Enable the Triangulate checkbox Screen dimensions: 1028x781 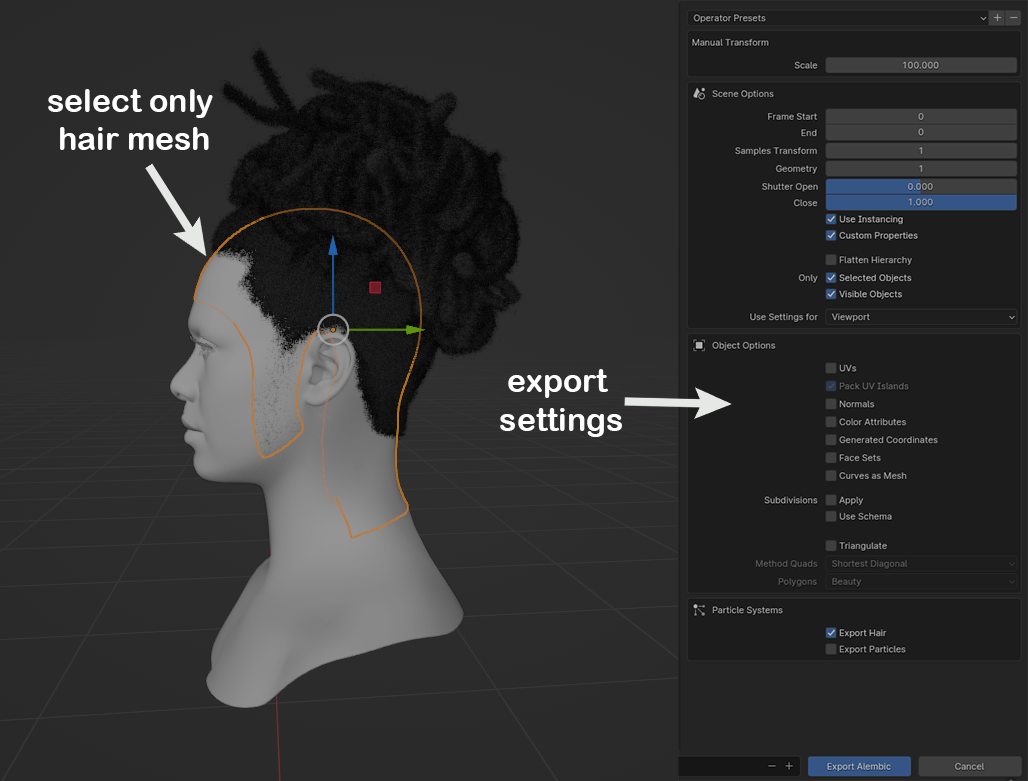tap(831, 546)
